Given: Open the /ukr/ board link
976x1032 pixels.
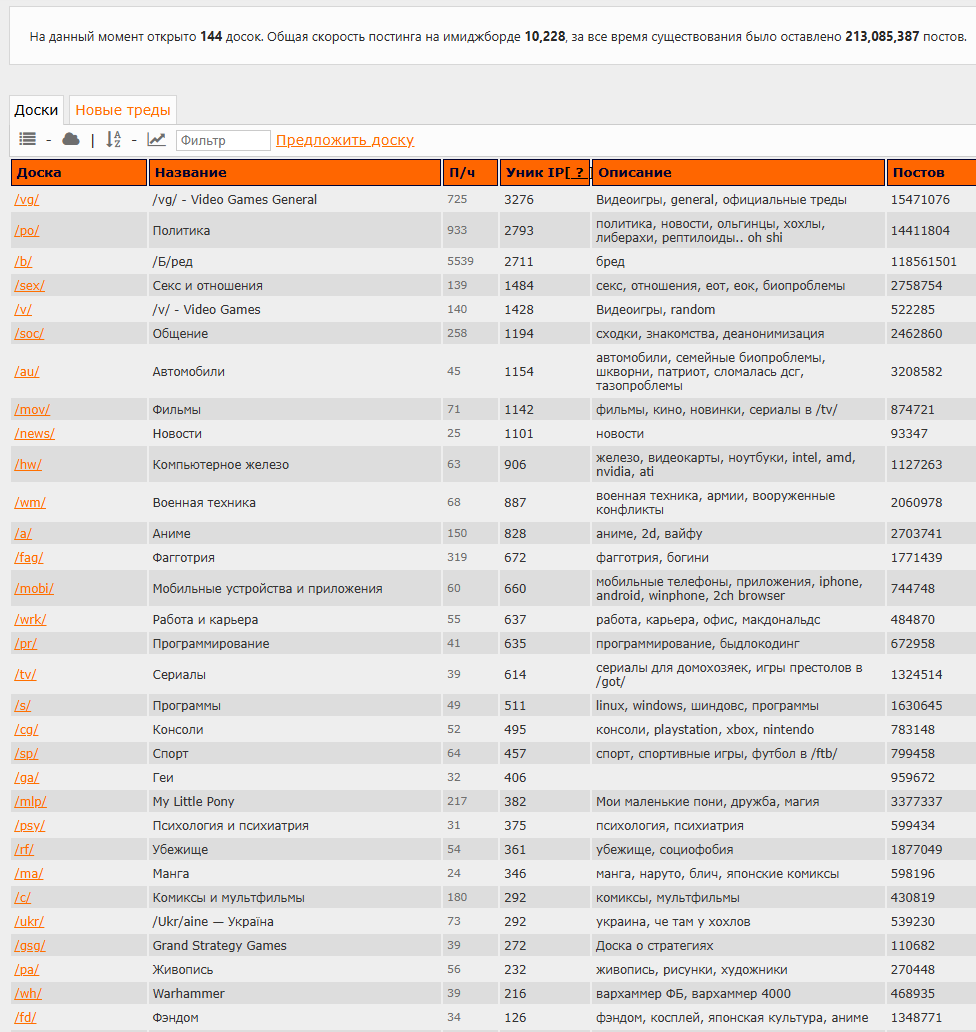Looking at the screenshot, I should tap(30, 921).
